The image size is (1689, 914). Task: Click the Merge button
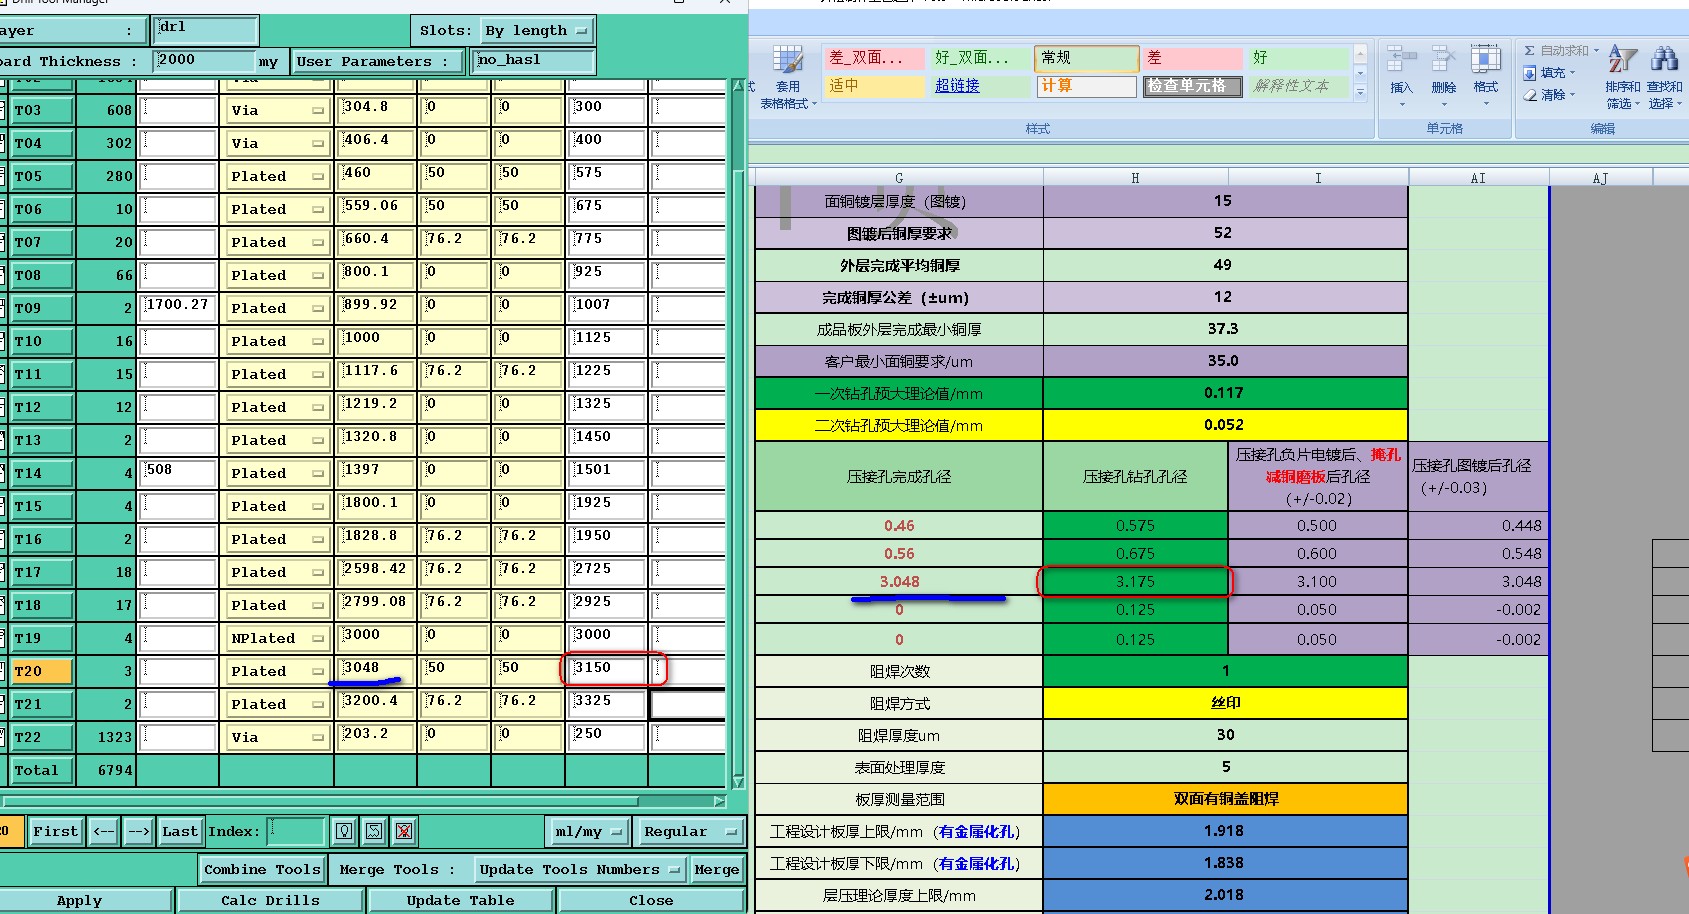pyautogui.click(x=717, y=869)
